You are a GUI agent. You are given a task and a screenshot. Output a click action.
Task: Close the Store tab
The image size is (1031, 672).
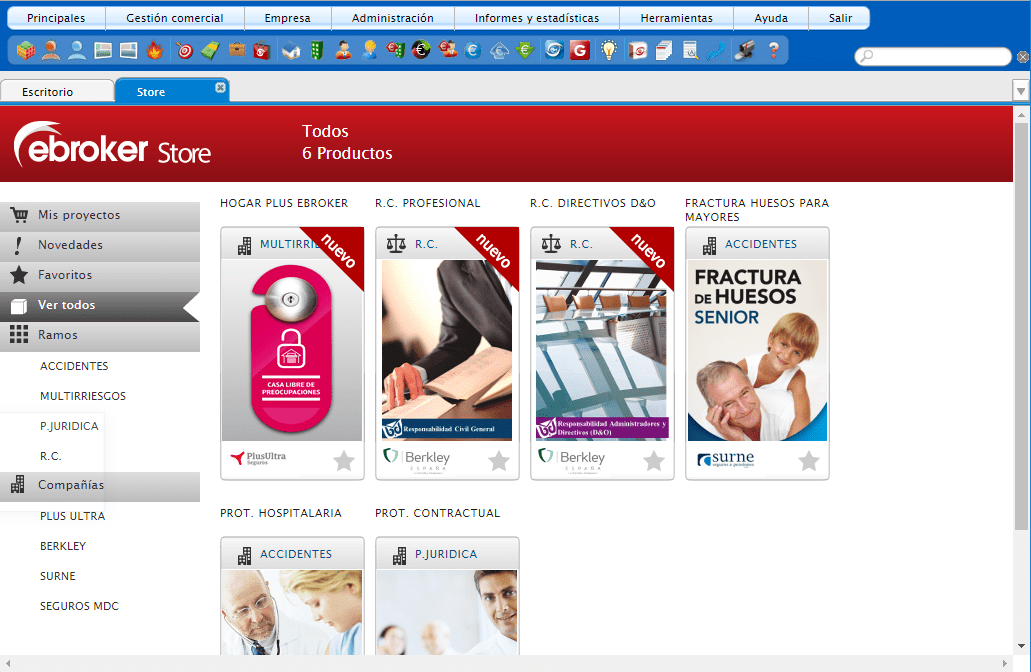click(x=220, y=87)
